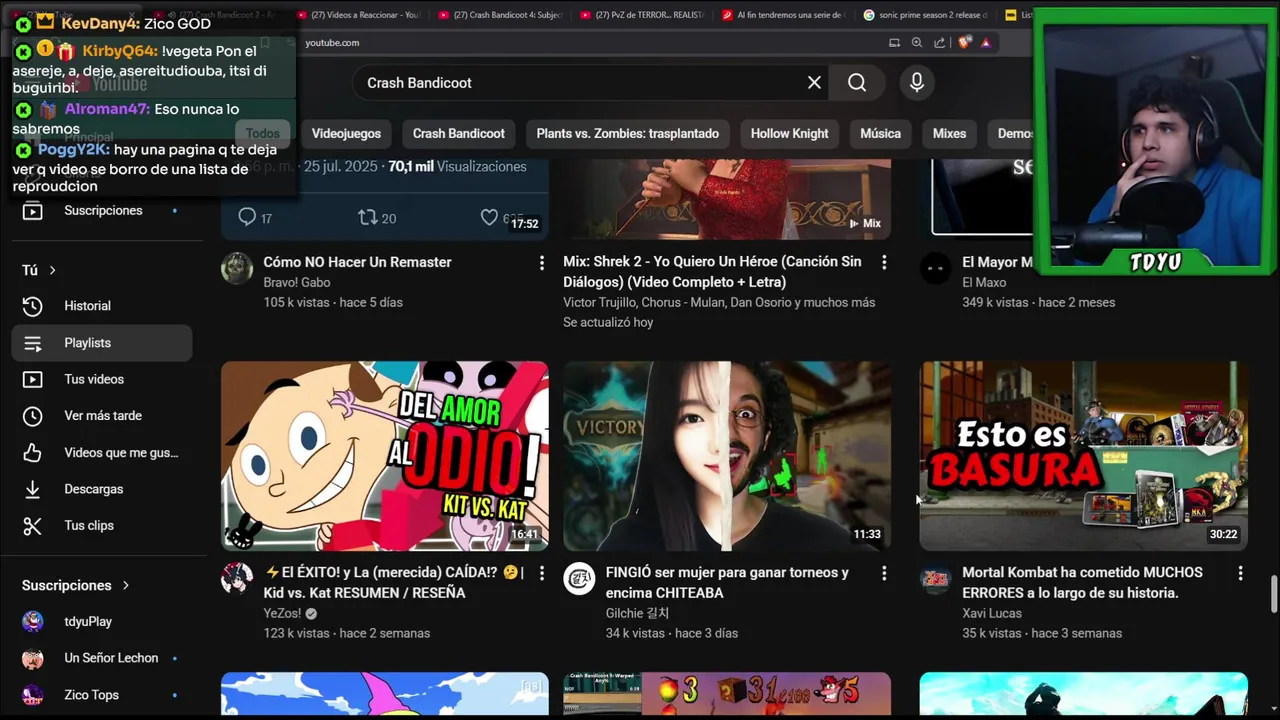Image resolution: width=1280 pixels, height=720 pixels.
Task: Select the Hollow Knight filter chip
Action: (789, 134)
